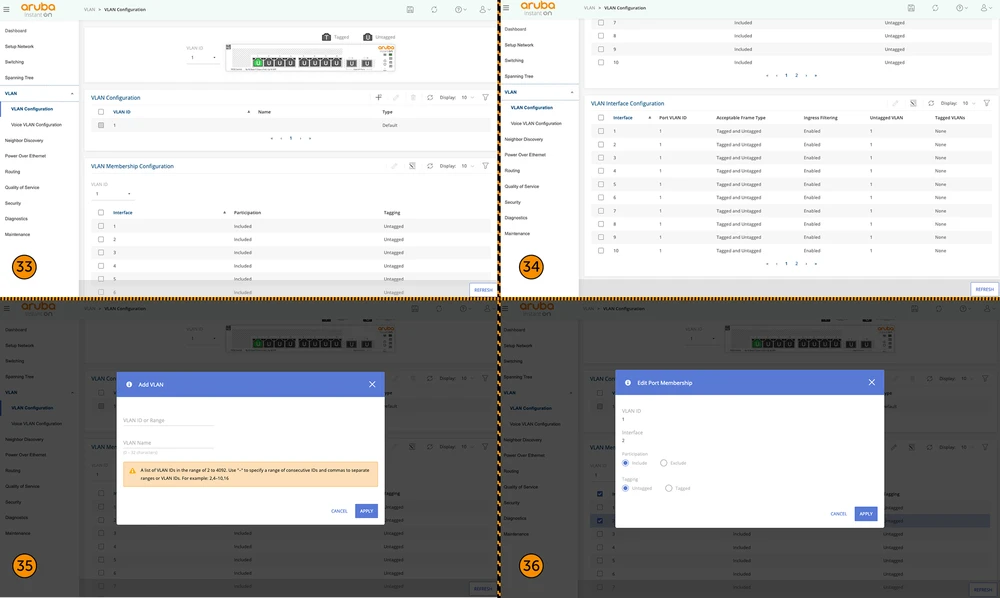Open the hamburger menu in panel 34

tap(506, 8)
